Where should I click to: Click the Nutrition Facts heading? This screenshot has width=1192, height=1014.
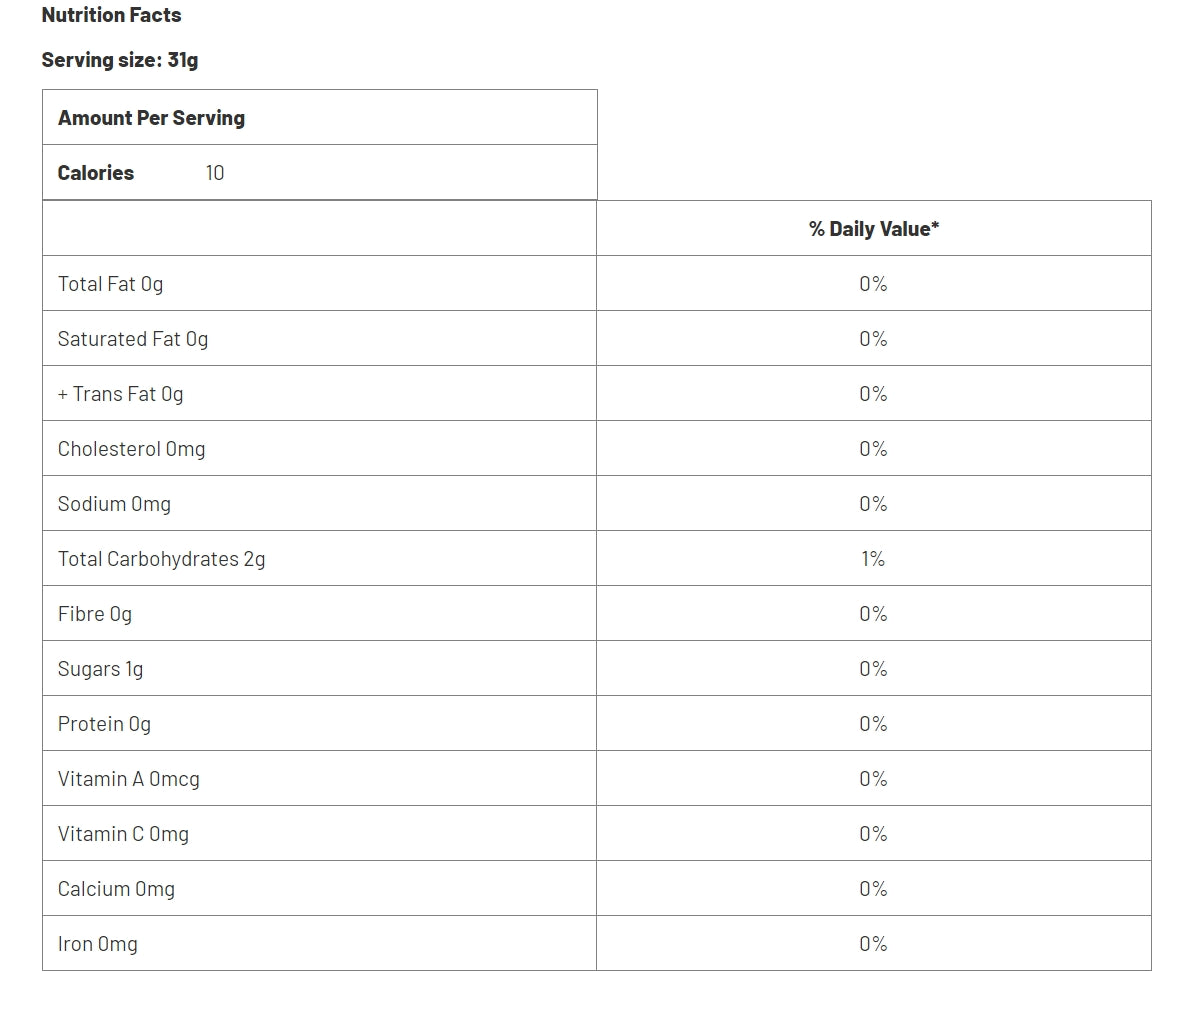[x=111, y=15]
